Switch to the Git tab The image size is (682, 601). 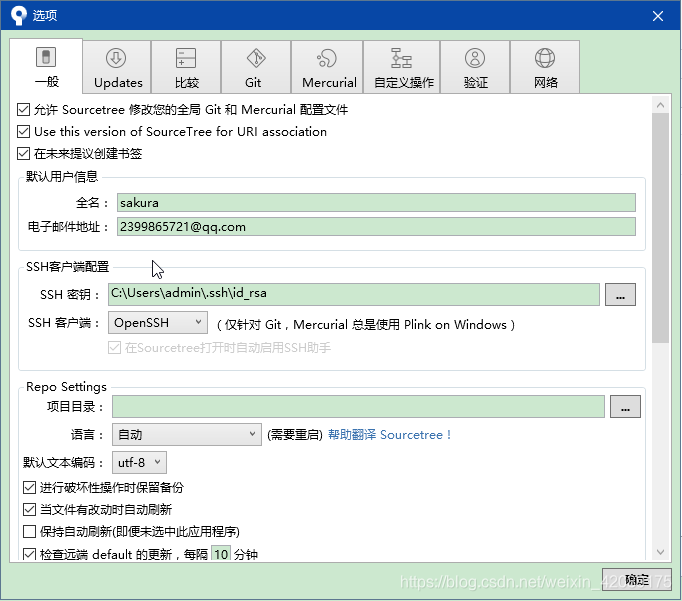(x=256, y=67)
